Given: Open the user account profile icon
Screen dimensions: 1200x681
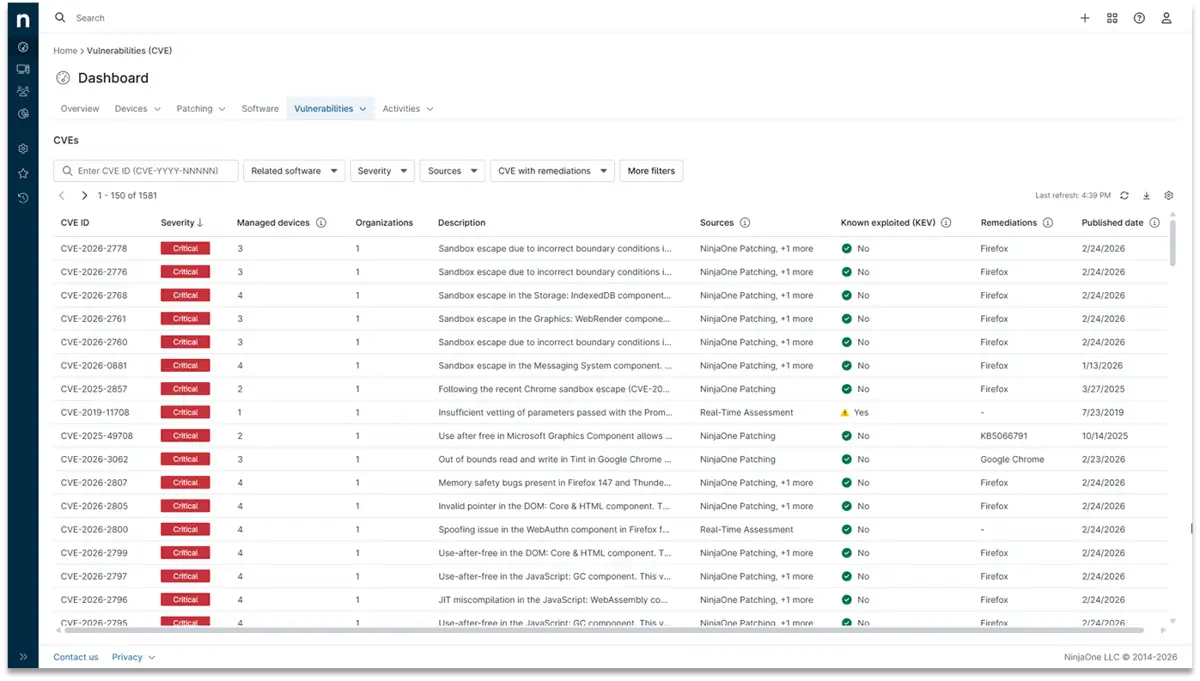Looking at the screenshot, I should click(1166, 18).
